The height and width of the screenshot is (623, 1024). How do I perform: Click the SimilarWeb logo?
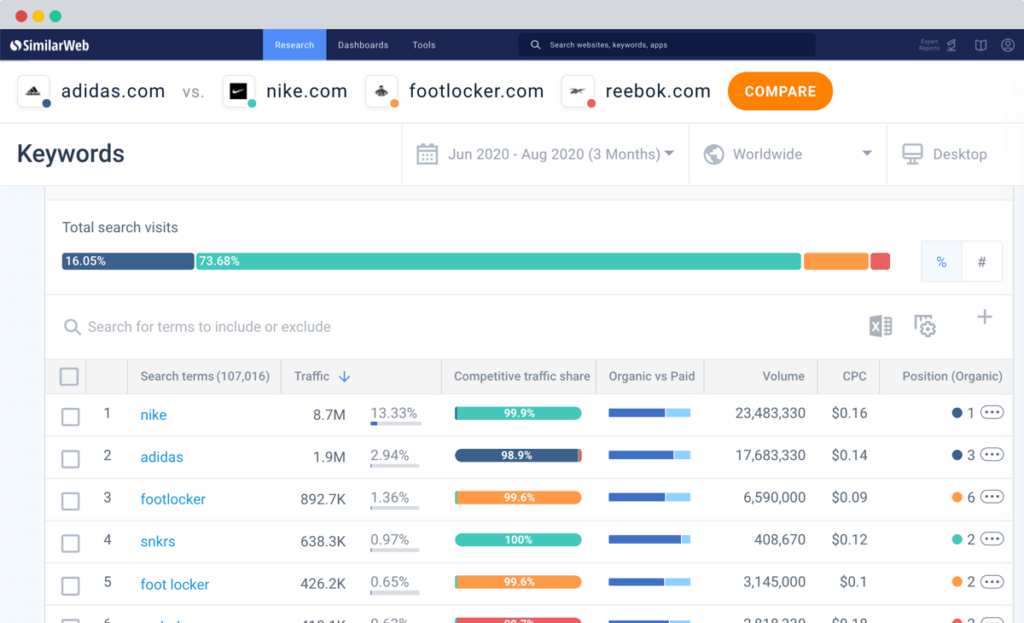(52, 45)
